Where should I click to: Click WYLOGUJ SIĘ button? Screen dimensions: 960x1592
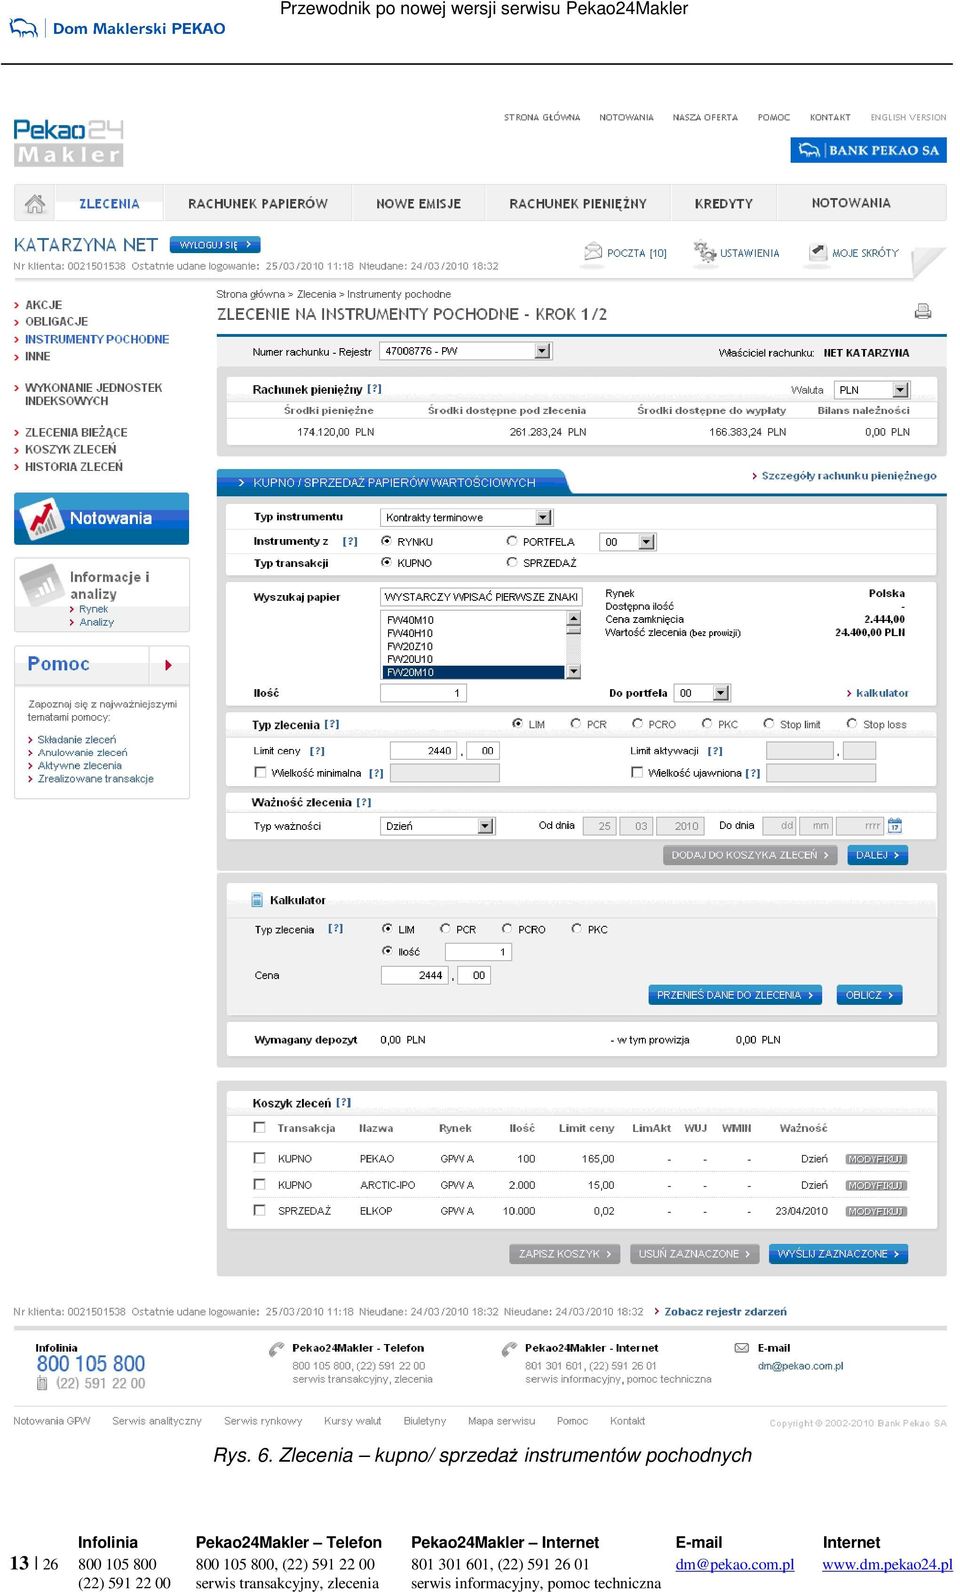pos(215,244)
